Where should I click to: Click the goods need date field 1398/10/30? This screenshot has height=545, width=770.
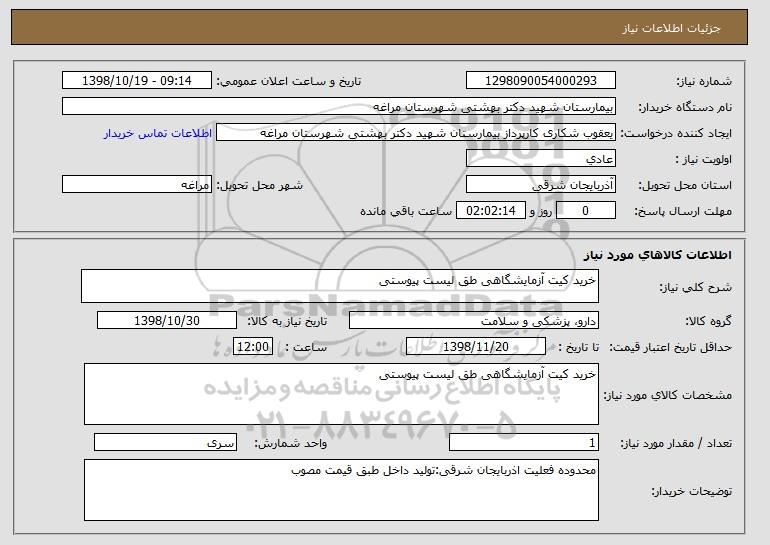pyautogui.click(x=167, y=321)
